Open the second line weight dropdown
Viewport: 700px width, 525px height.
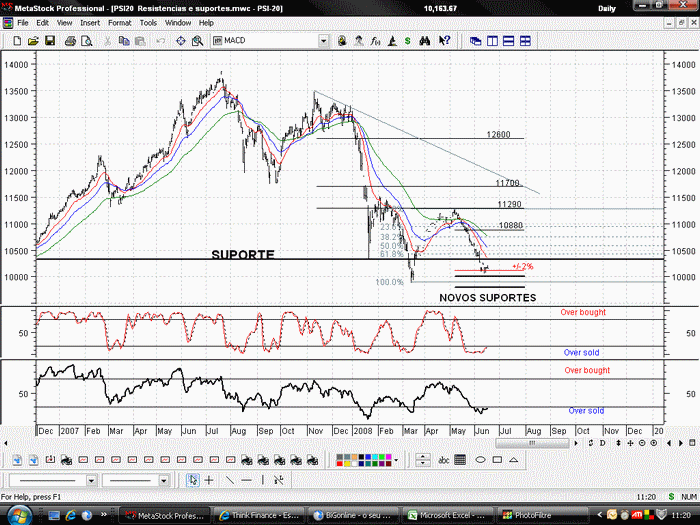164,481
